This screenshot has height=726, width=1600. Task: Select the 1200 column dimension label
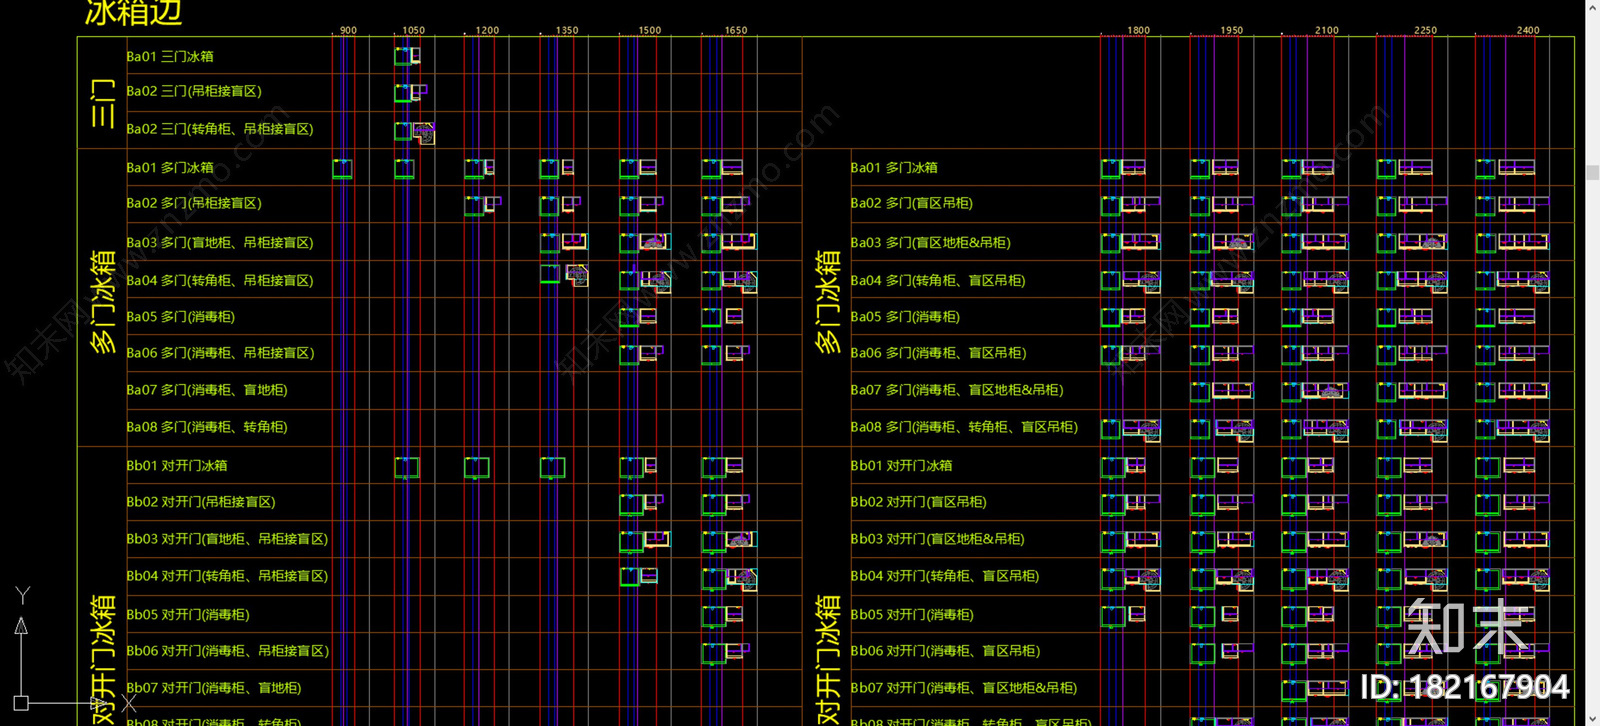tap(487, 30)
